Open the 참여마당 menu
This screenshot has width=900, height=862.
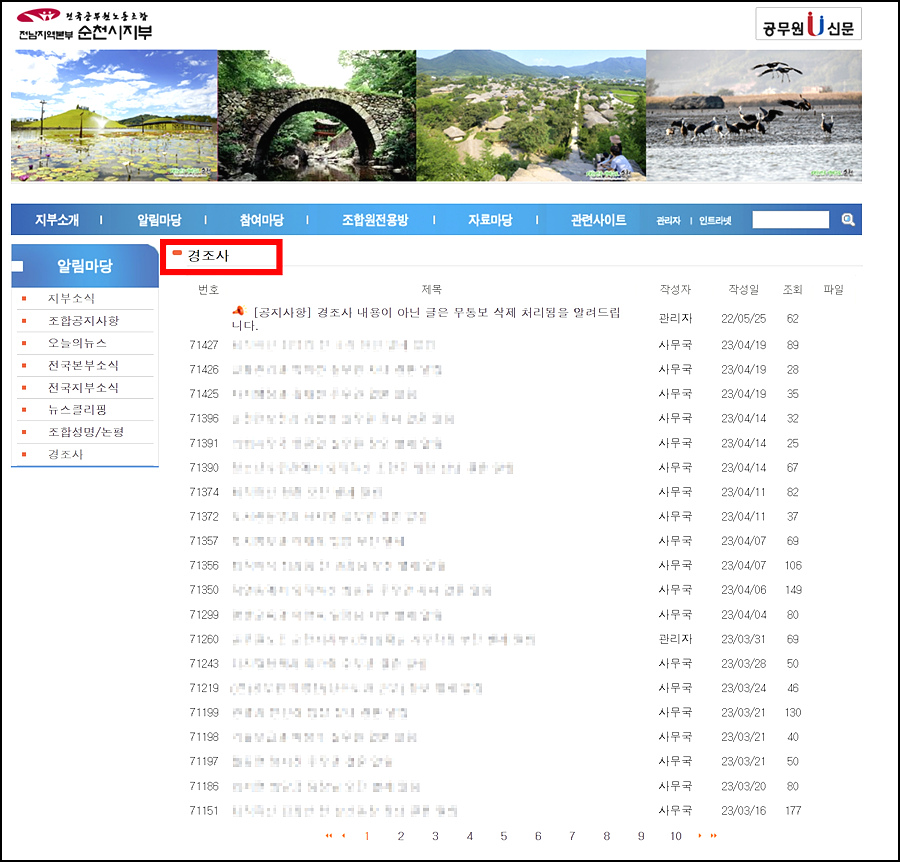[x=262, y=220]
